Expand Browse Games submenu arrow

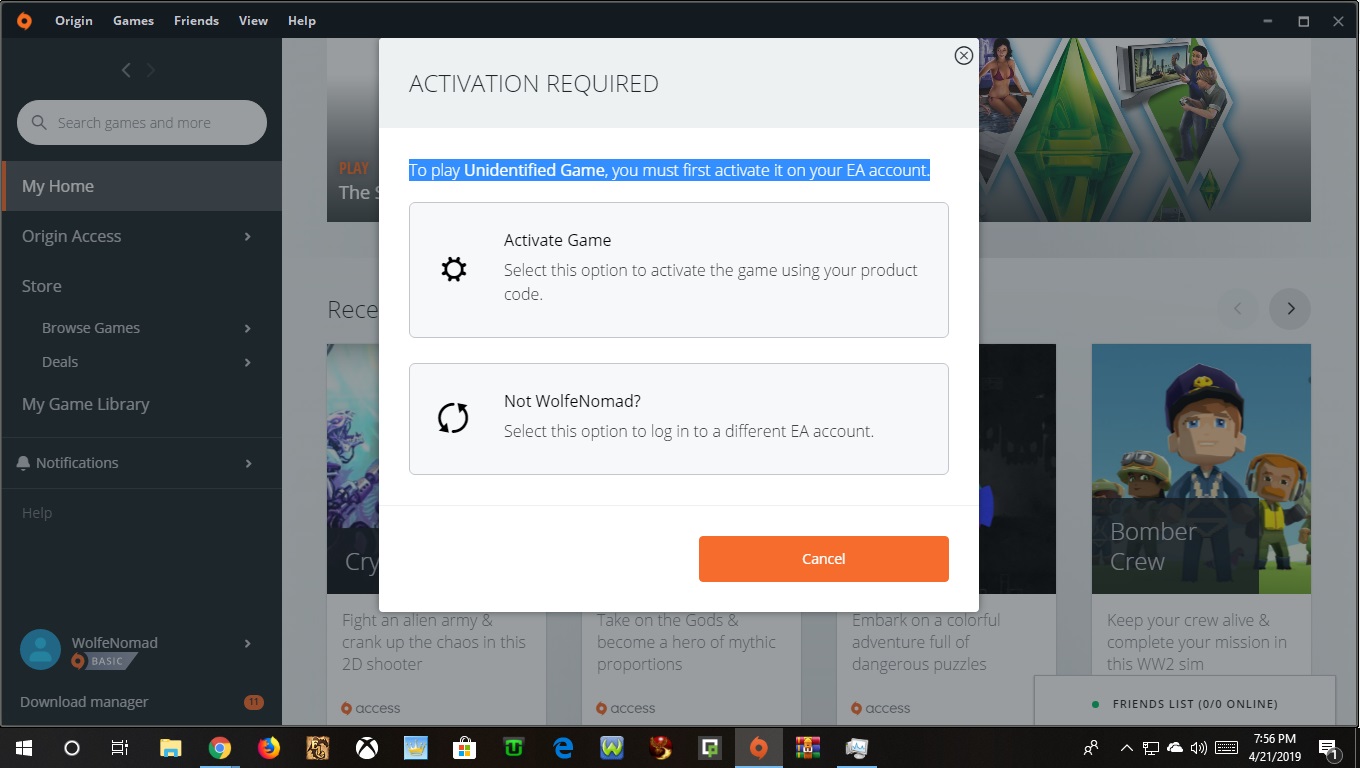[247, 328]
